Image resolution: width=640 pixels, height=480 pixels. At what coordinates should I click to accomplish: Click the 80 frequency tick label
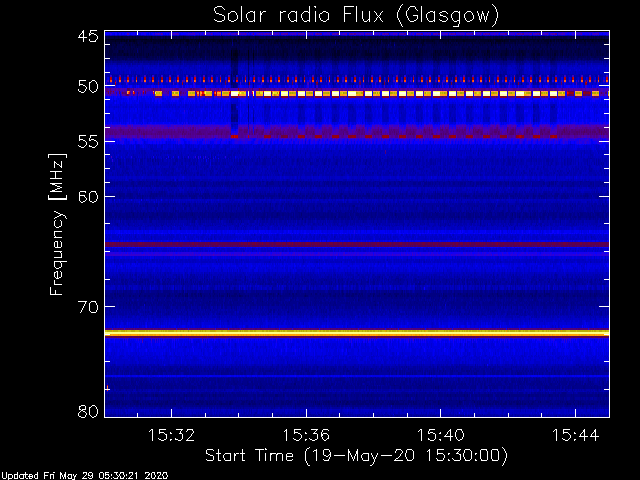88,411
